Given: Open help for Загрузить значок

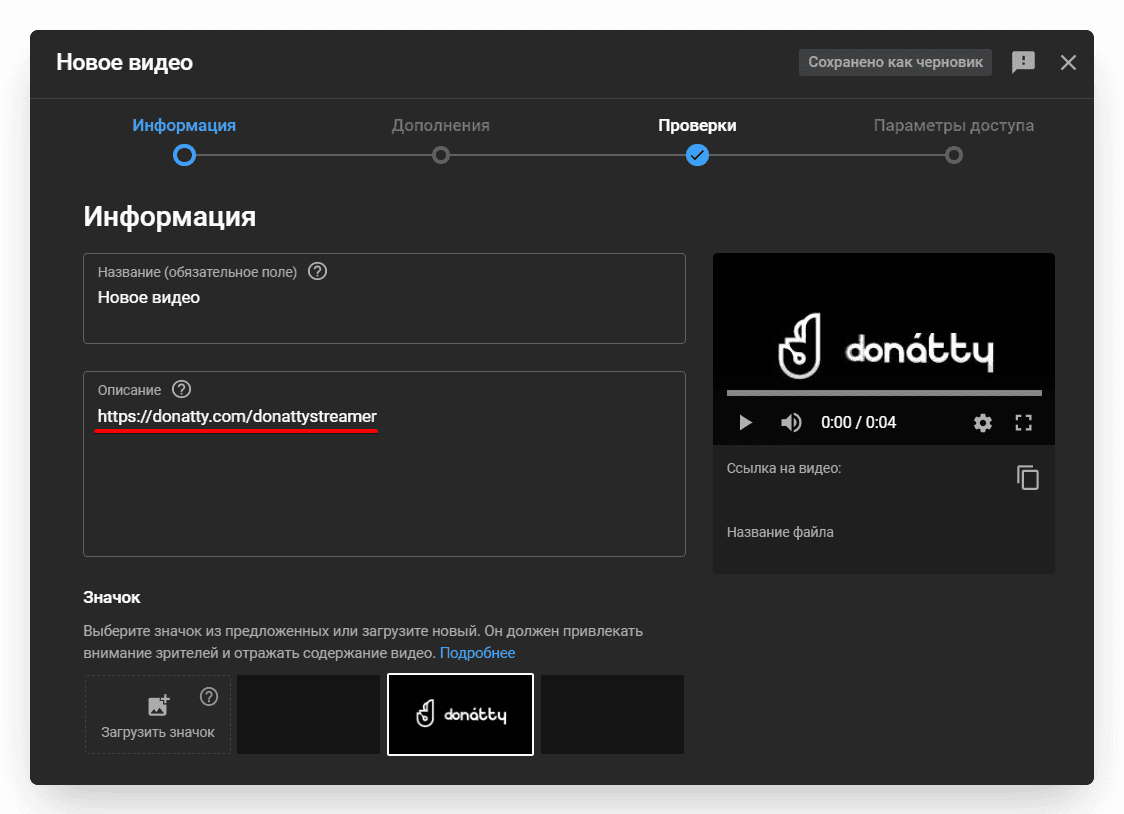Looking at the screenshot, I should [209, 696].
